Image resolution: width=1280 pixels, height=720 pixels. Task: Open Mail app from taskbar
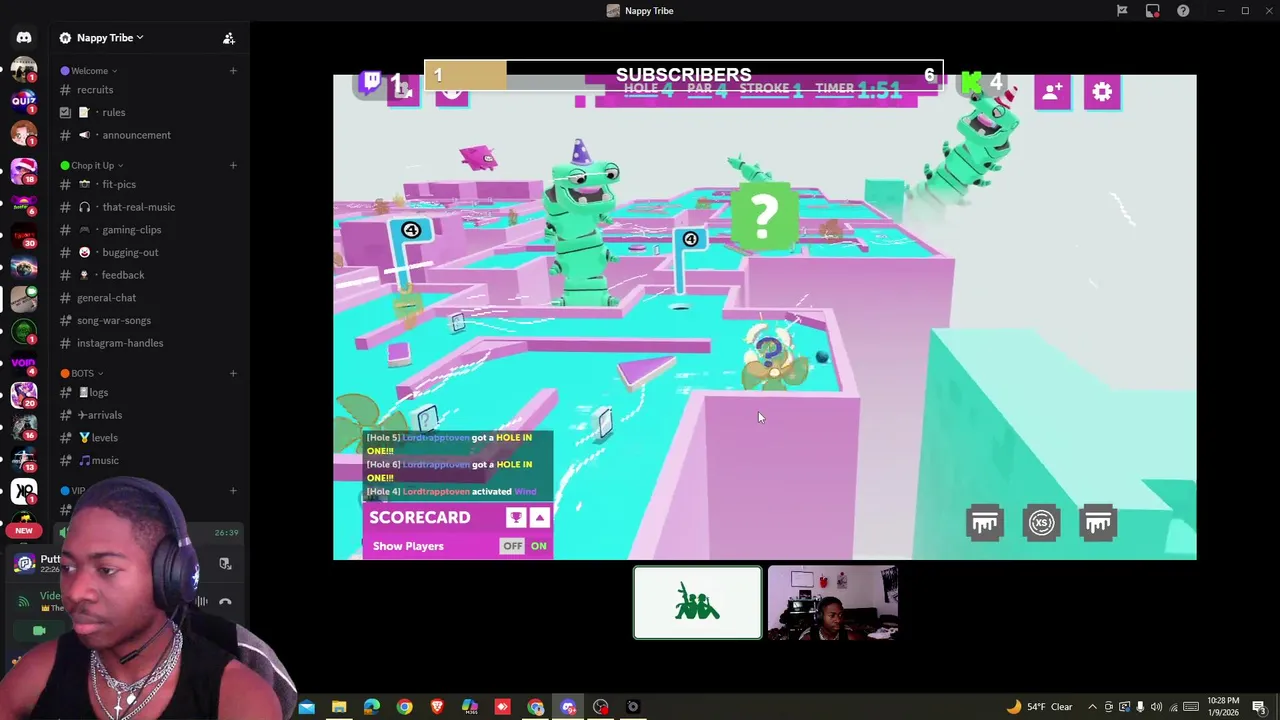306,707
